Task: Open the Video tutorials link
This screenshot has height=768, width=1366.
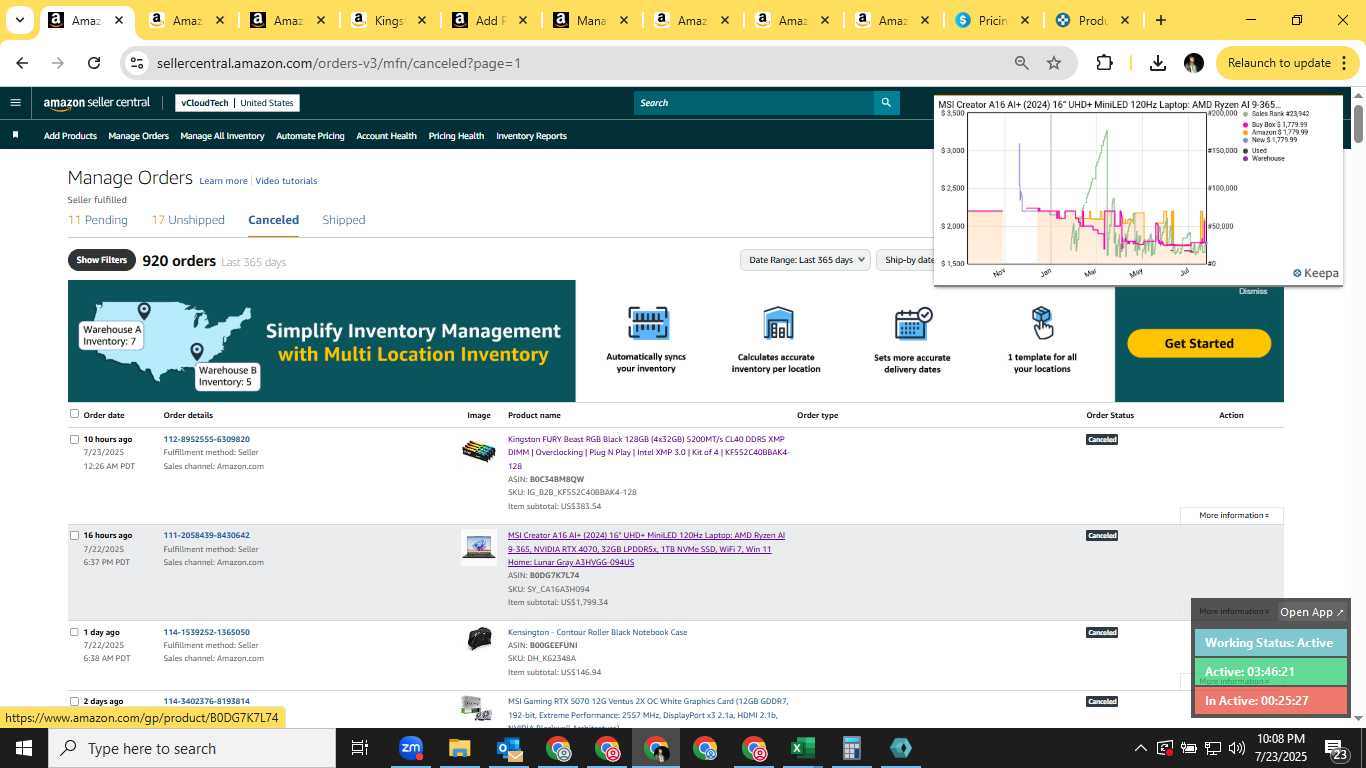Action: (x=286, y=181)
